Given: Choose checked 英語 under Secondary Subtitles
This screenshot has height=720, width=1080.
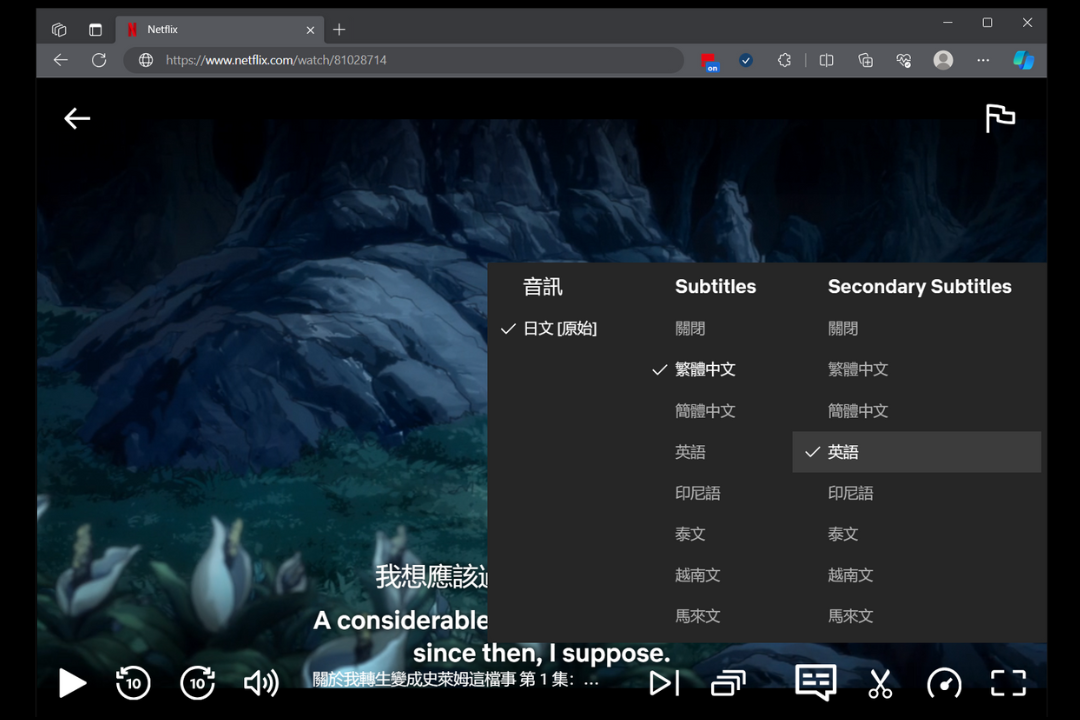Looking at the screenshot, I should pos(917,452).
